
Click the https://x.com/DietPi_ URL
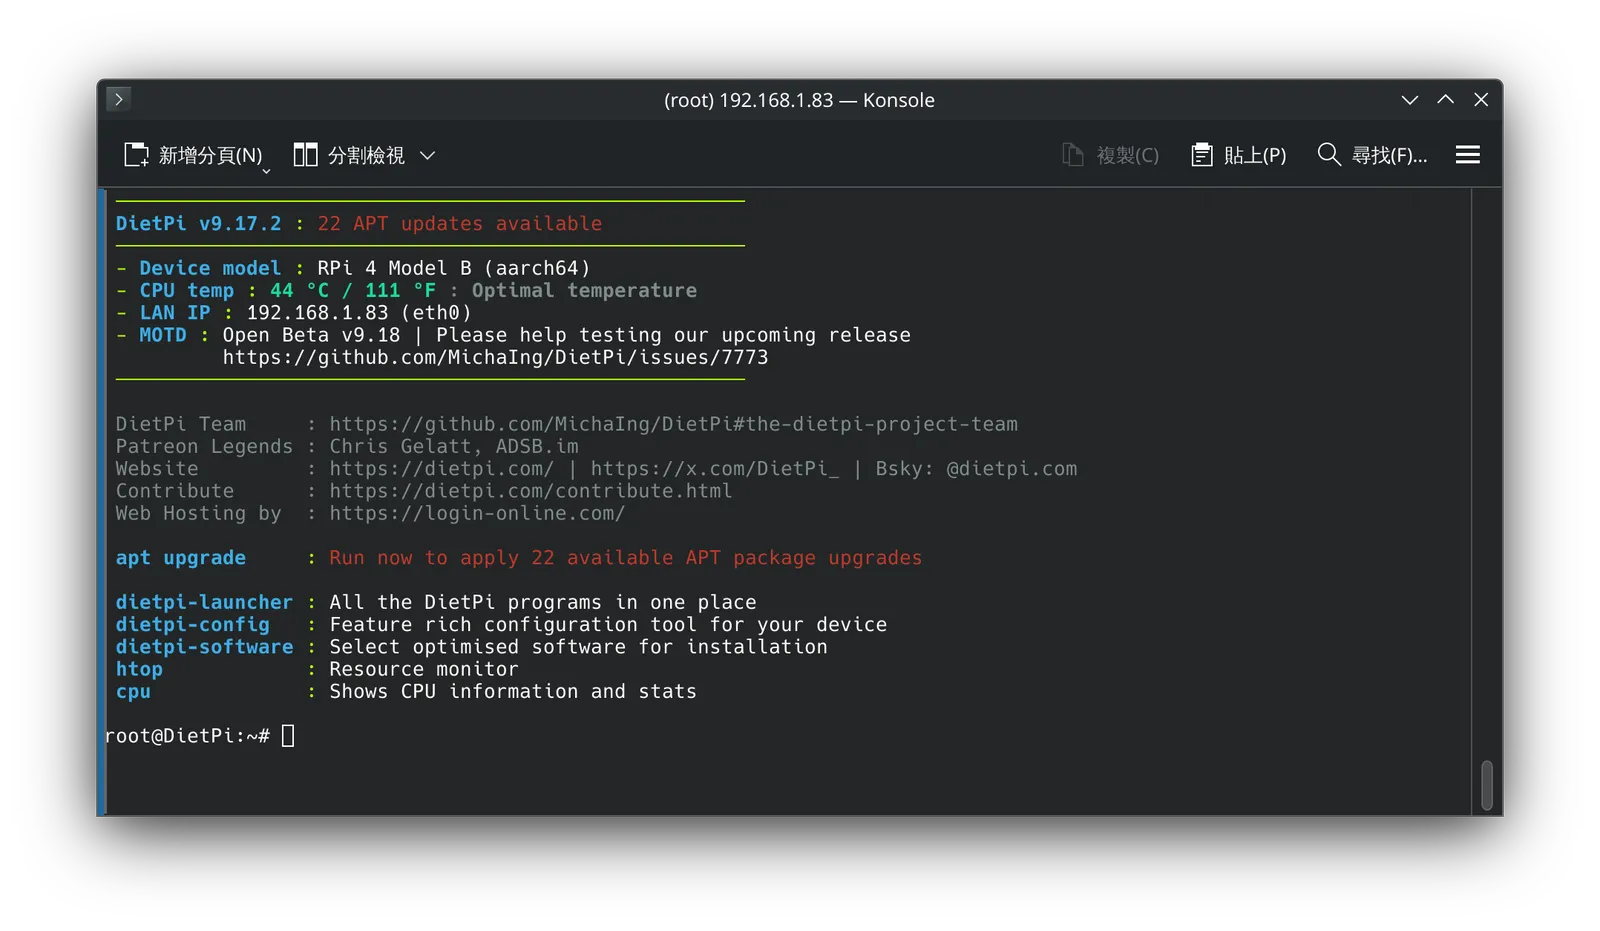[714, 469]
